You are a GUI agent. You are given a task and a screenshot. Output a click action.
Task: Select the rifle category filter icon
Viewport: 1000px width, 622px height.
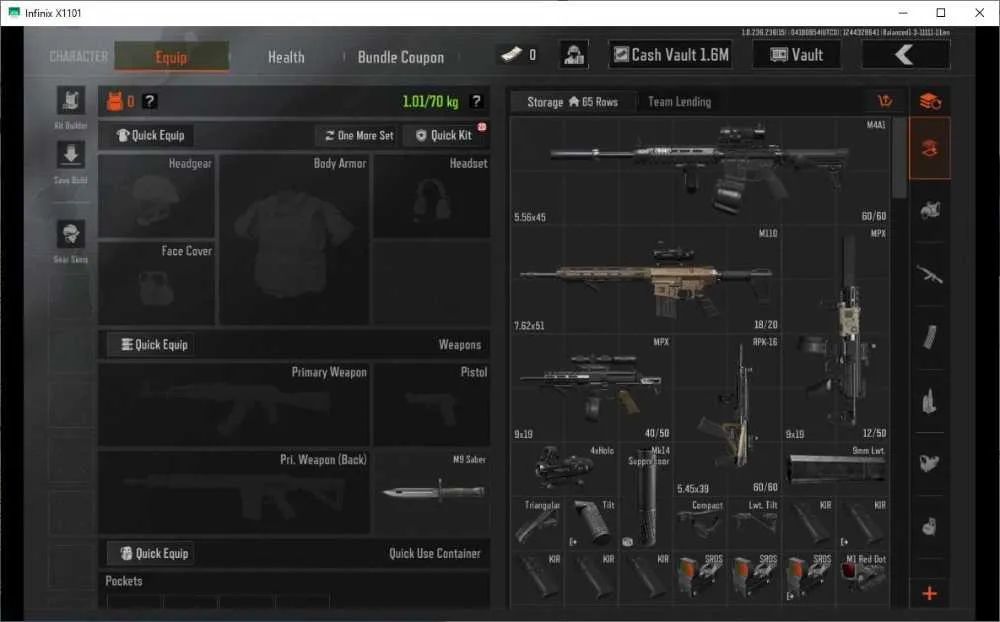point(929,274)
